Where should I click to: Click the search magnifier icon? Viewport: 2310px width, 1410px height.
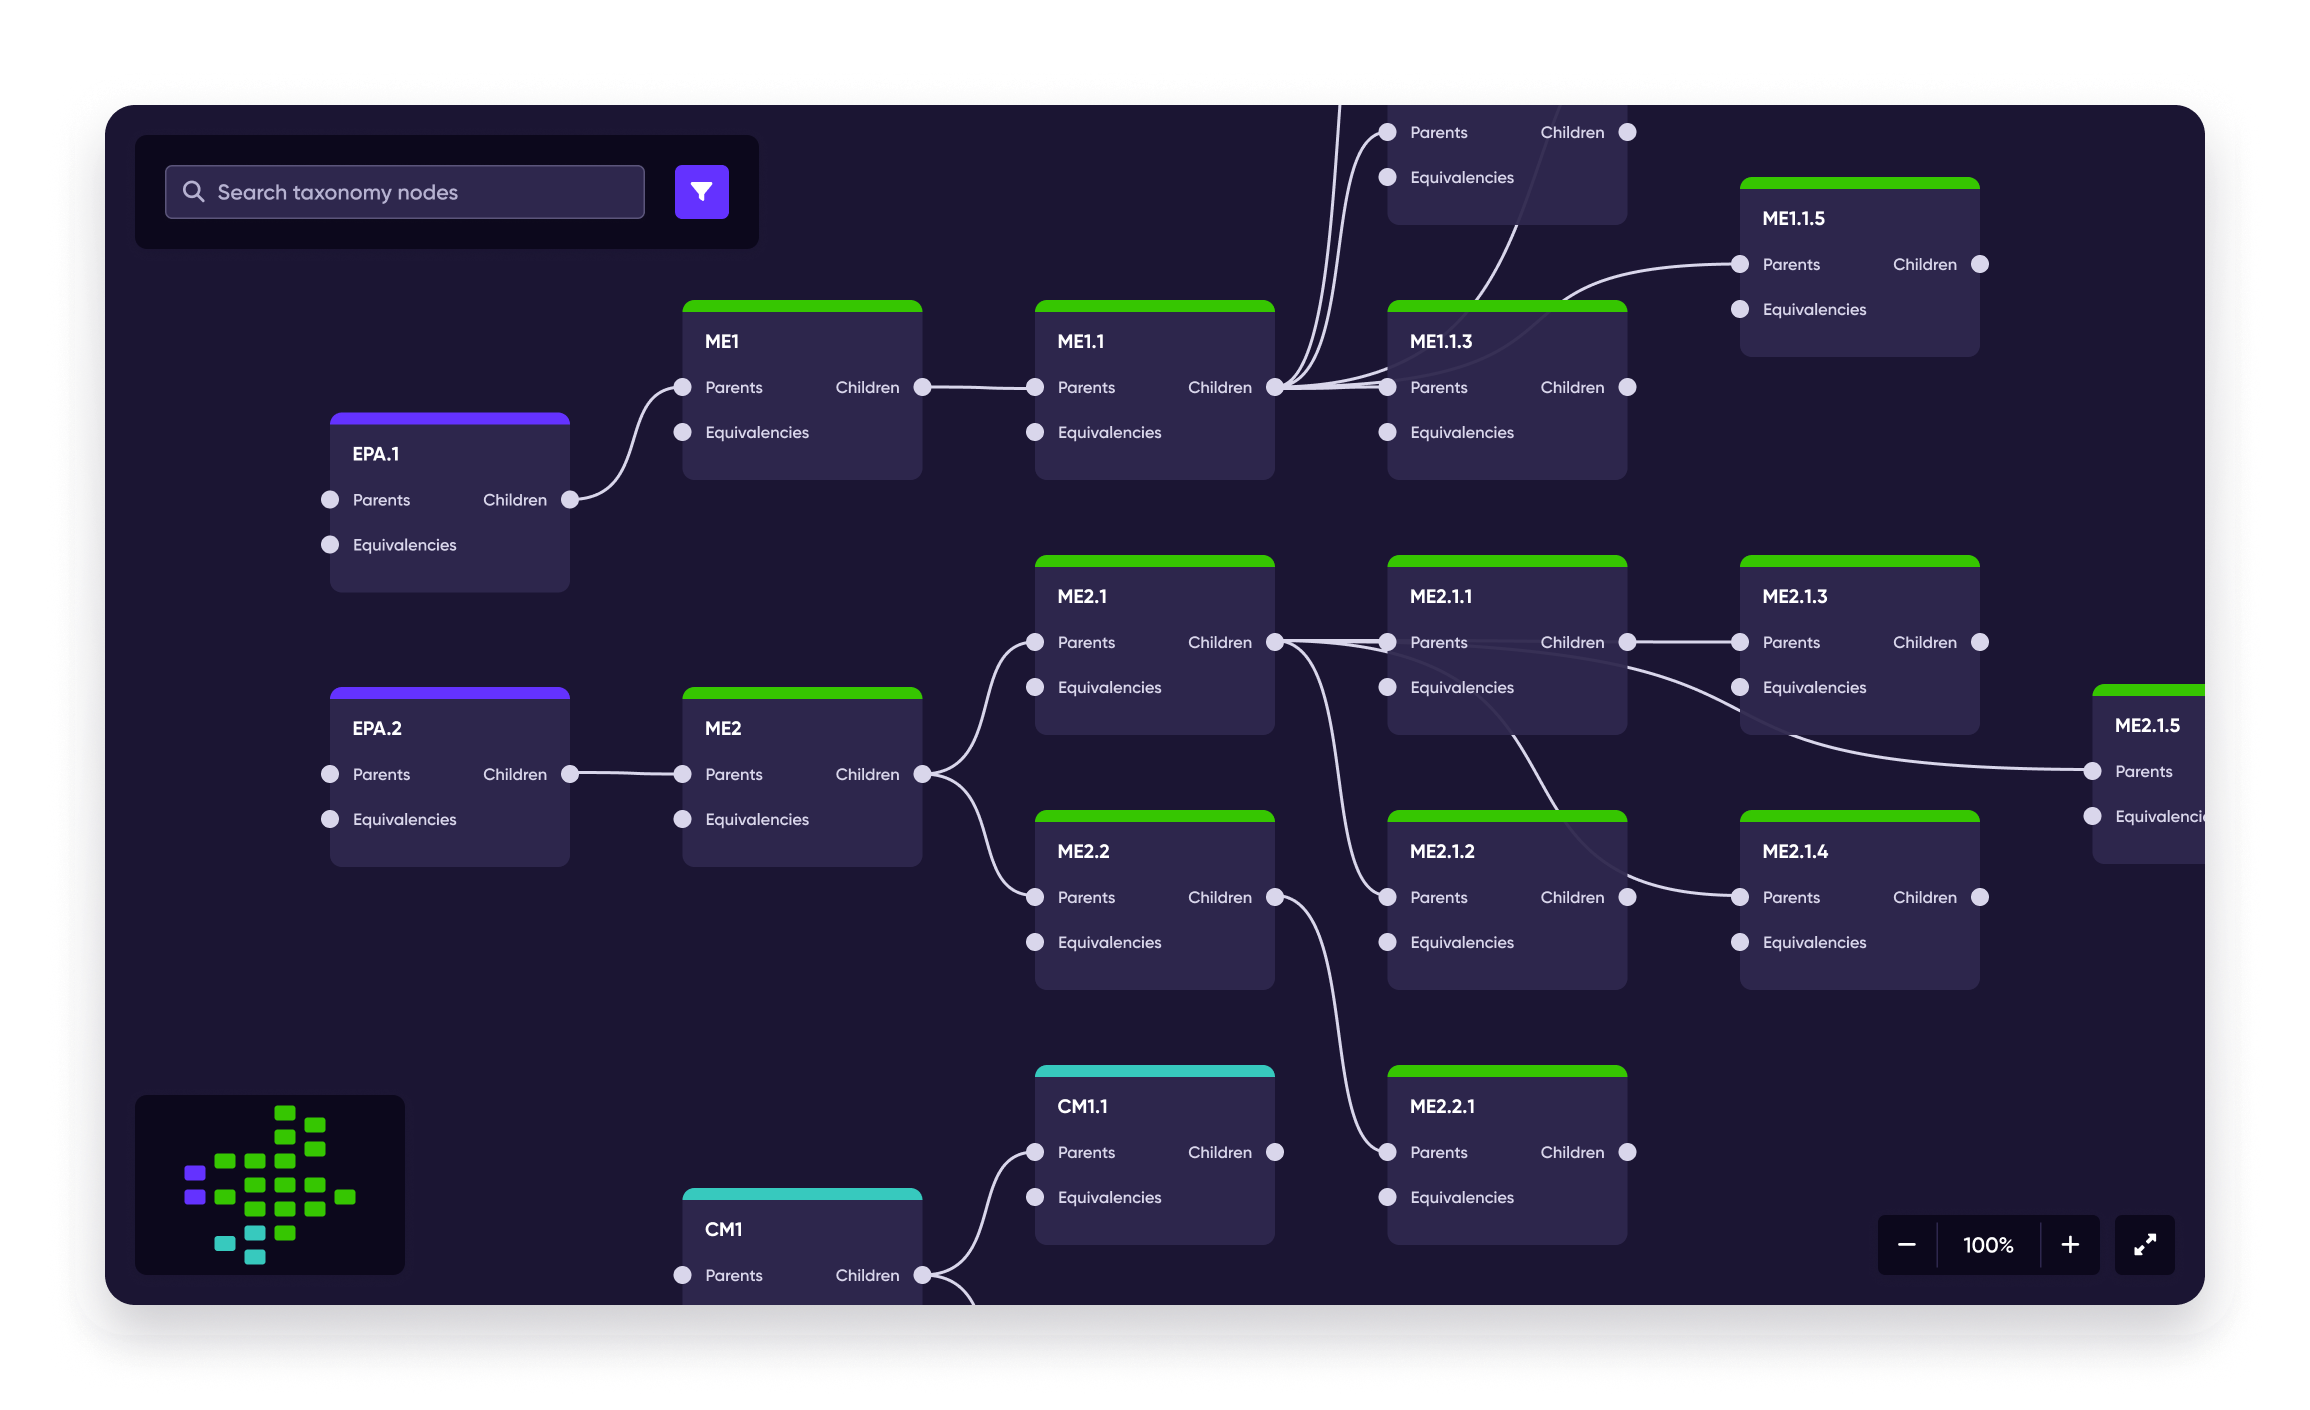click(193, 192)
